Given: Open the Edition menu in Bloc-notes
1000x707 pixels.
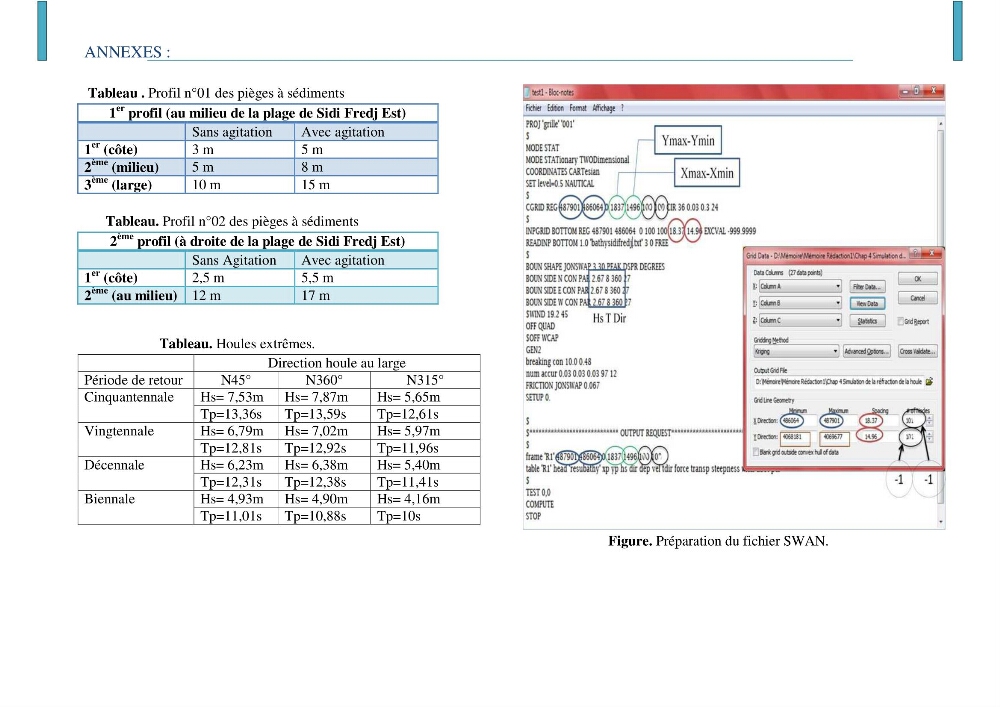Looking at the screenshot, I should [555, 108].
